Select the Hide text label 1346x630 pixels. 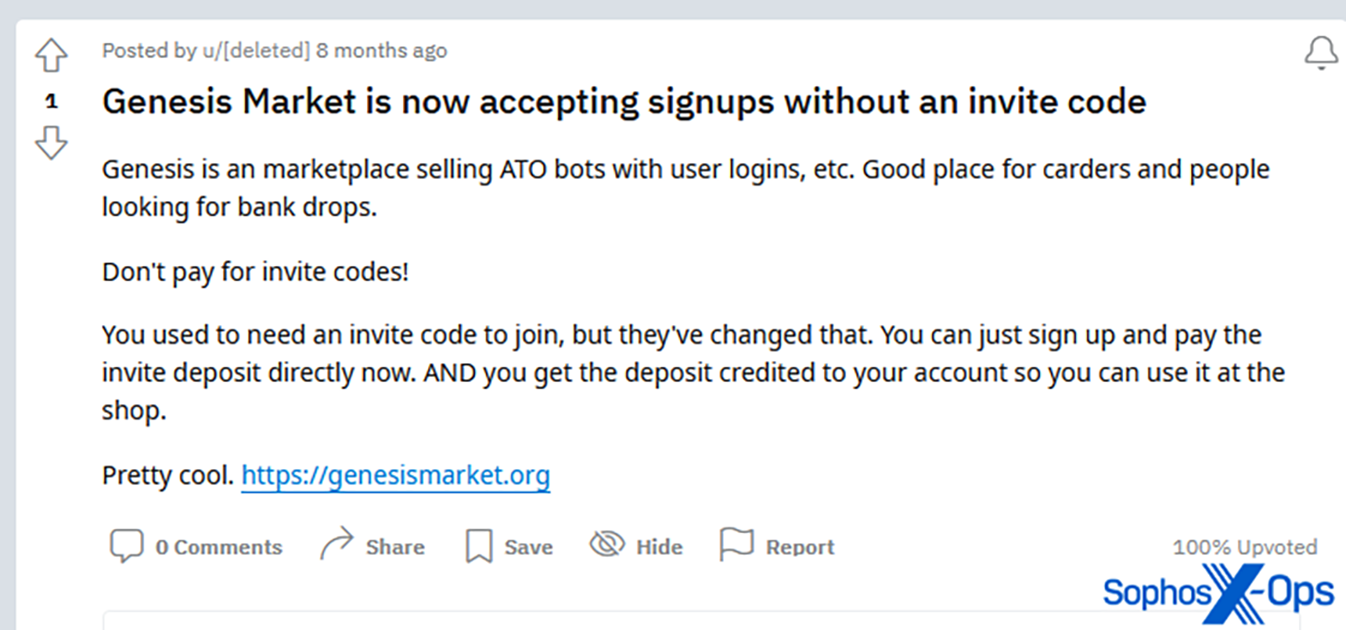point(659,547)
